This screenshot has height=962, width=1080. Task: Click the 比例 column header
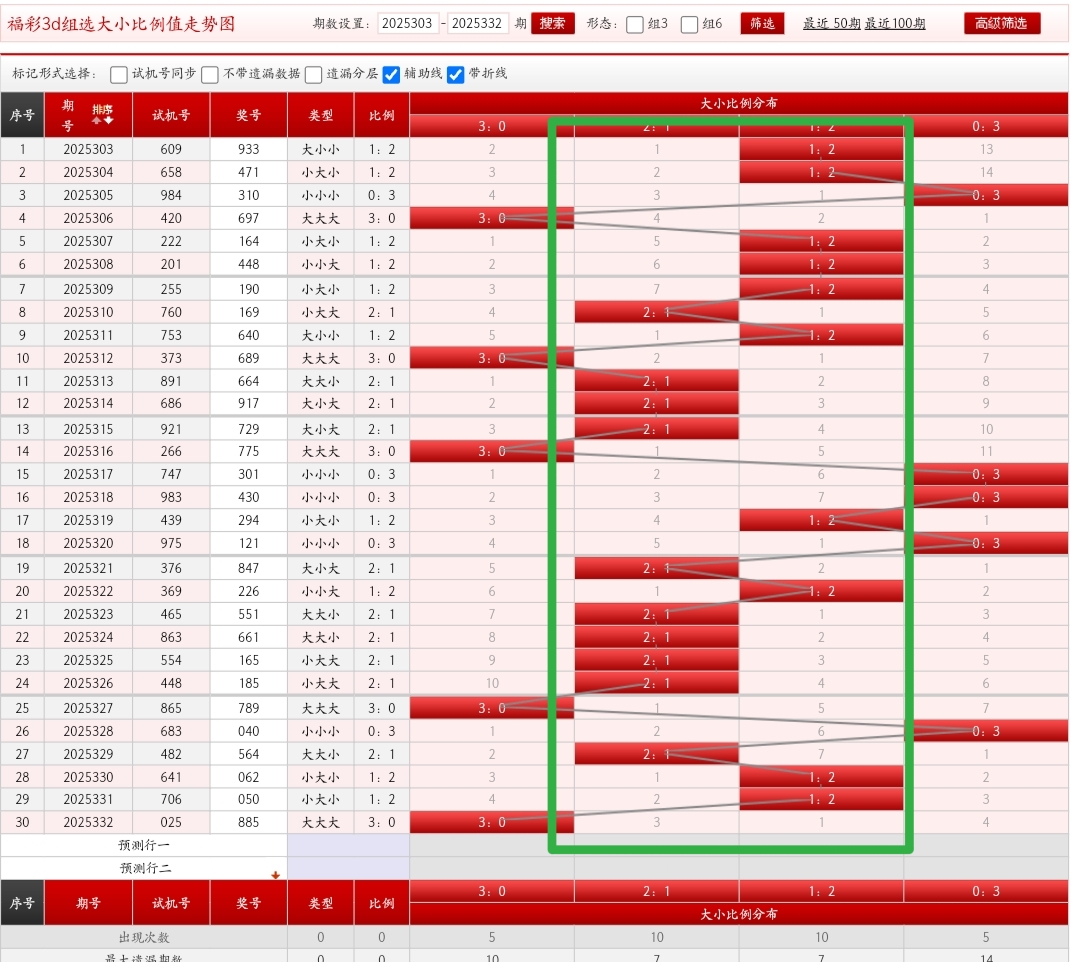point(382,115)
